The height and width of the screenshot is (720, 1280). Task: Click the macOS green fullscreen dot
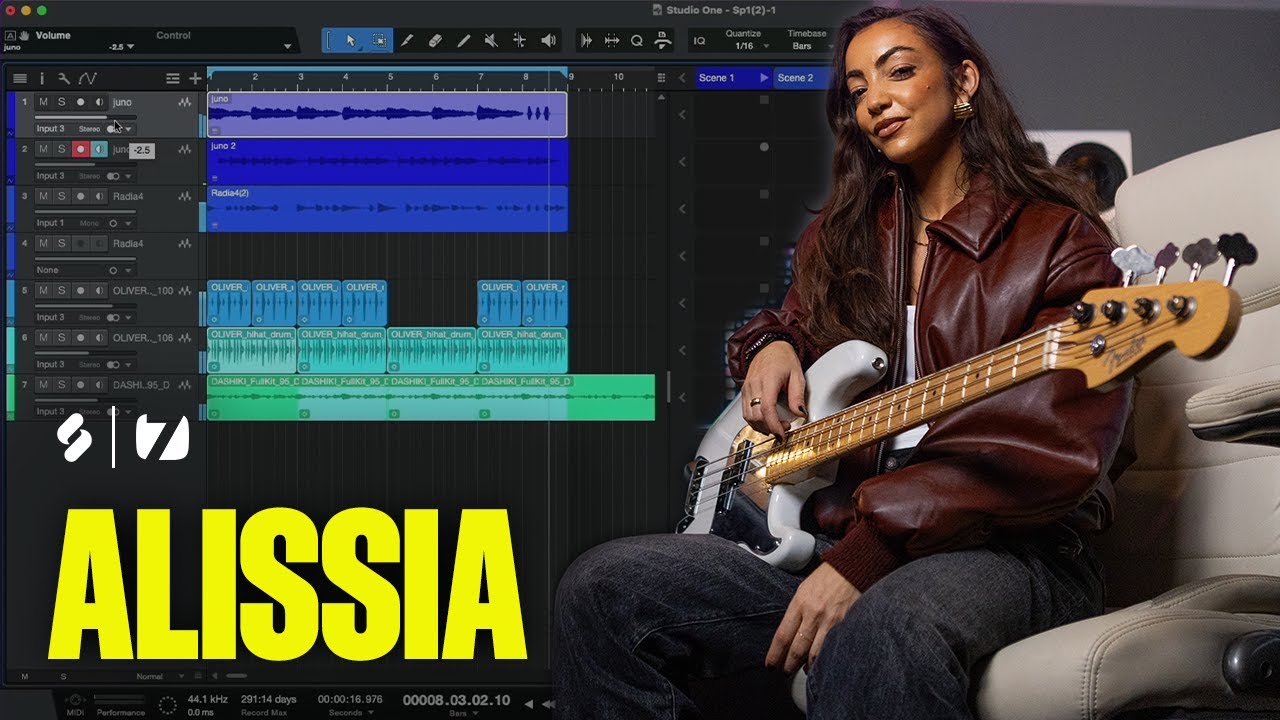click(x=41, y=10)
